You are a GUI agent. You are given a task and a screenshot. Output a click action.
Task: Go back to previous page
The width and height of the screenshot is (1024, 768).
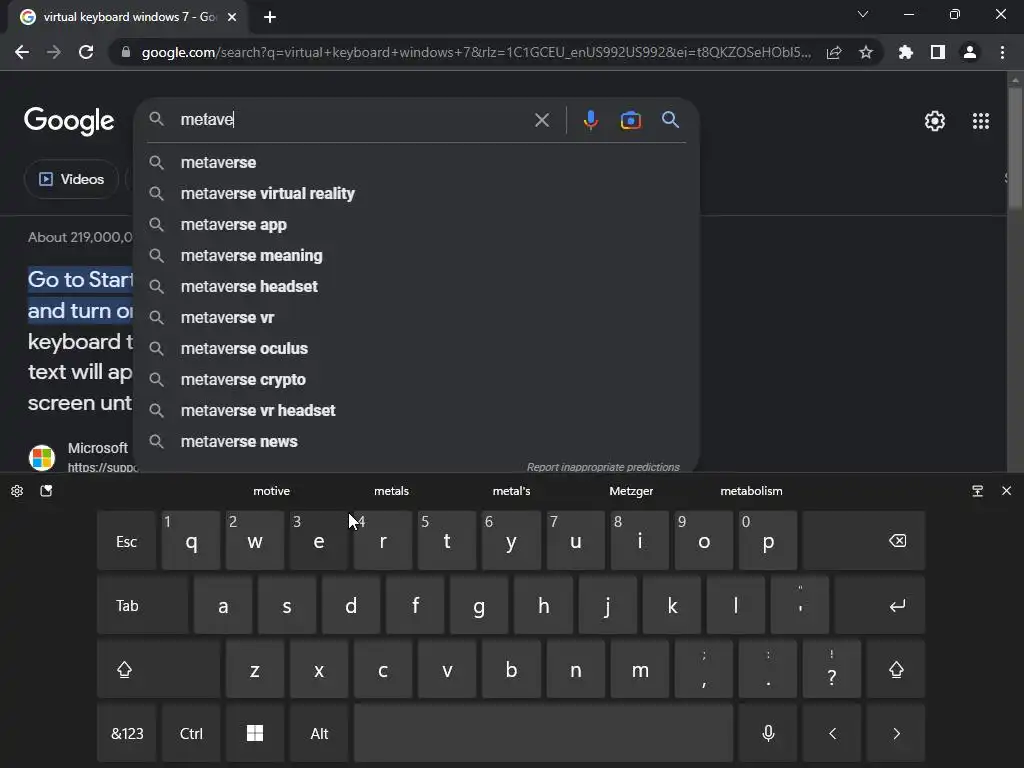tap(22, 52)
